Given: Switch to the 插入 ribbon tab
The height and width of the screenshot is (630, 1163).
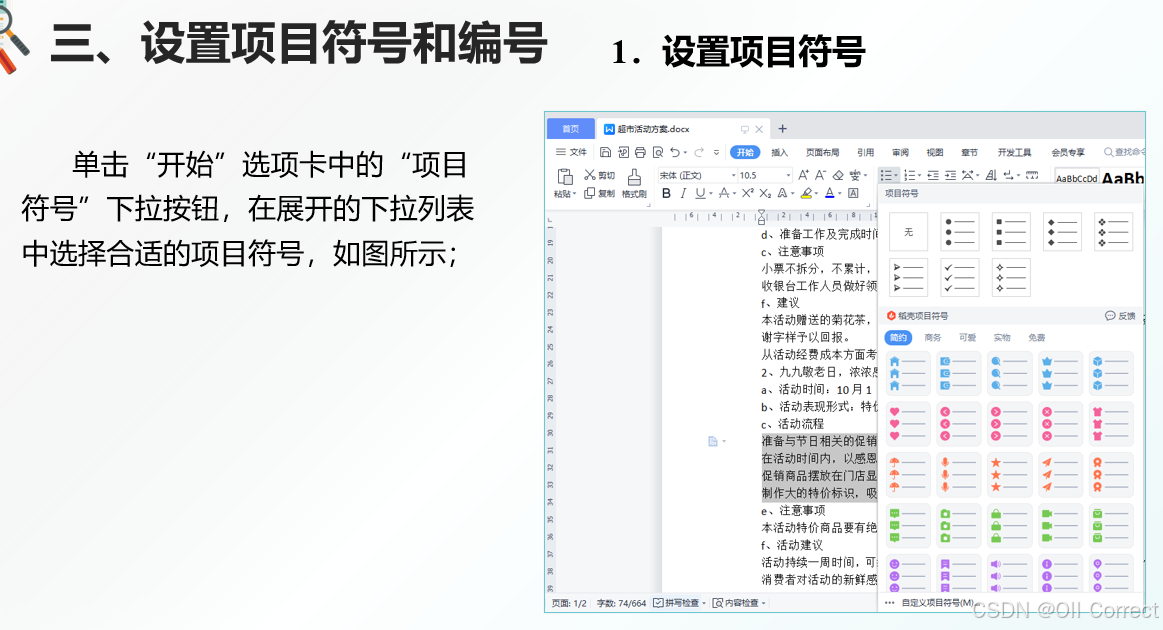Looking at the screenshot, I should 780,152.
